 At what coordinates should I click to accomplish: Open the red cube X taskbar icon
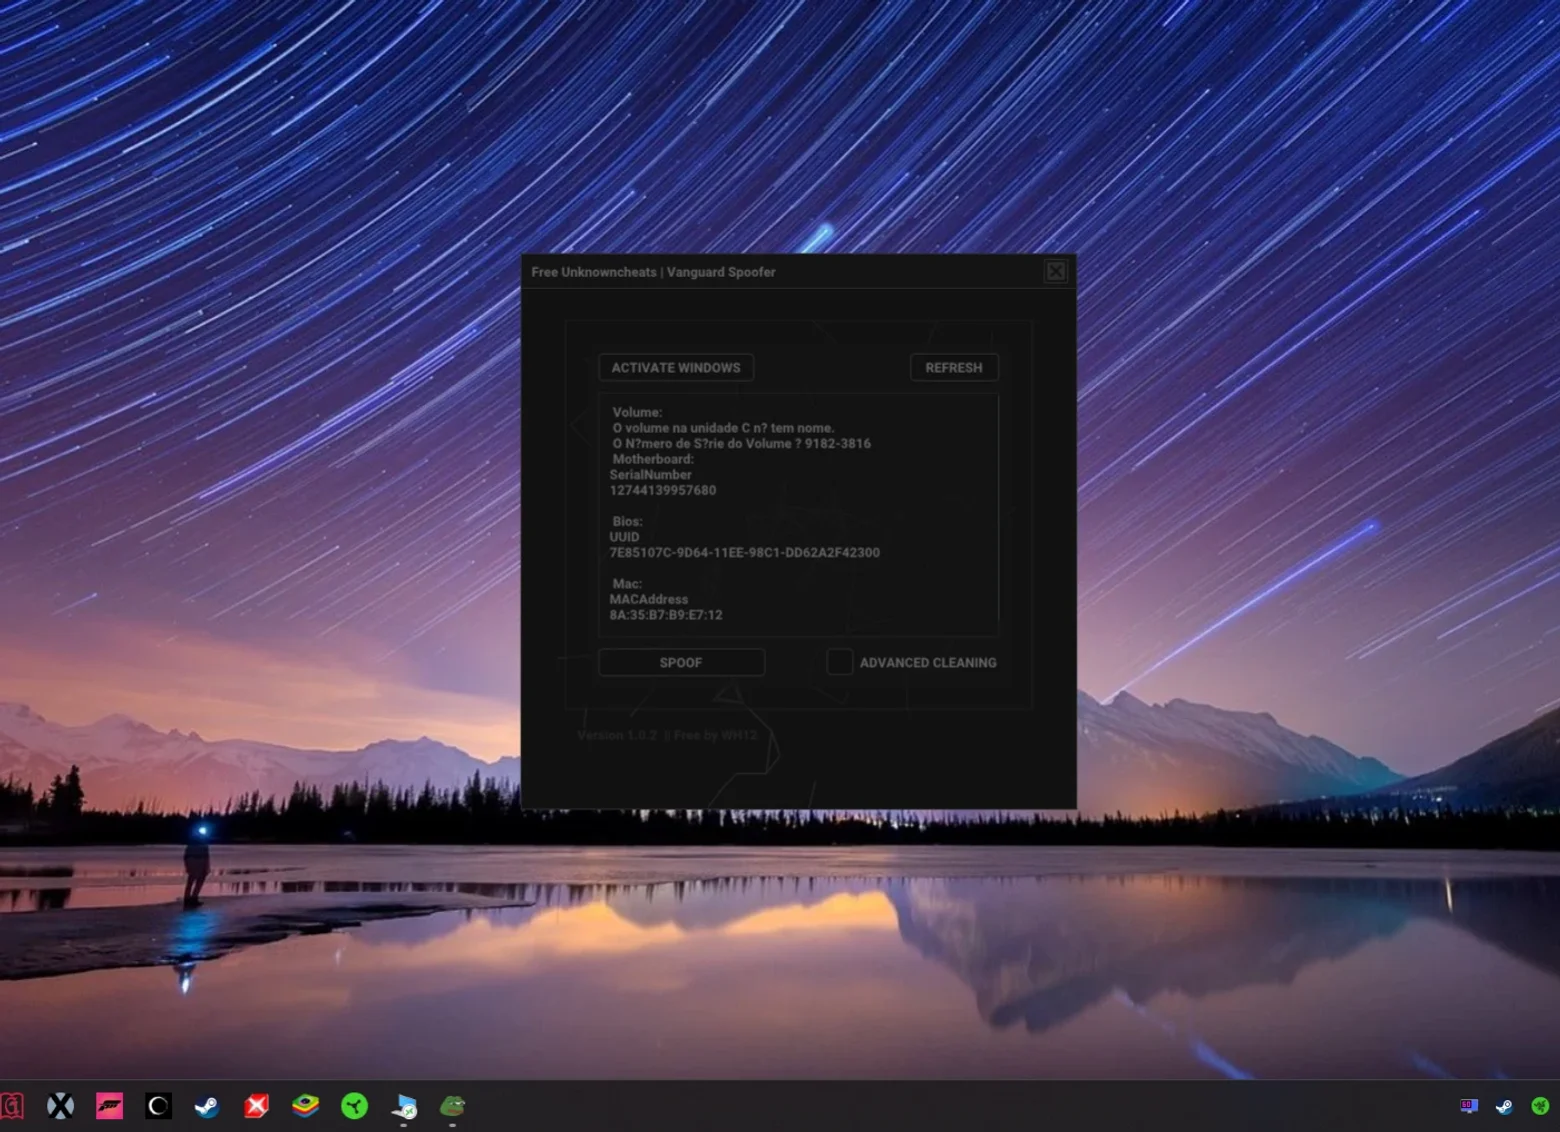point(257,1106)
